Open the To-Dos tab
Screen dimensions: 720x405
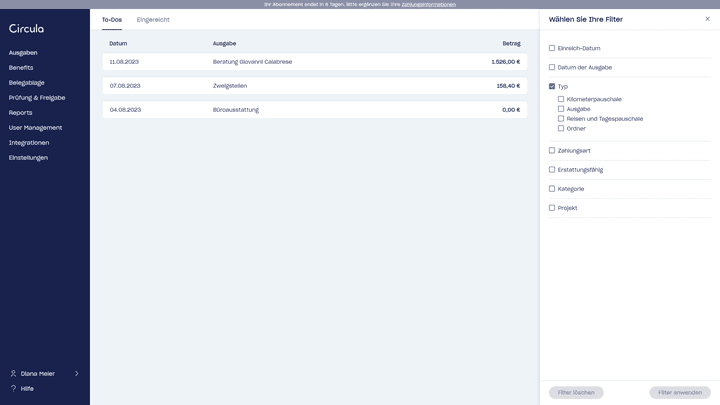(x=112, y=20)
